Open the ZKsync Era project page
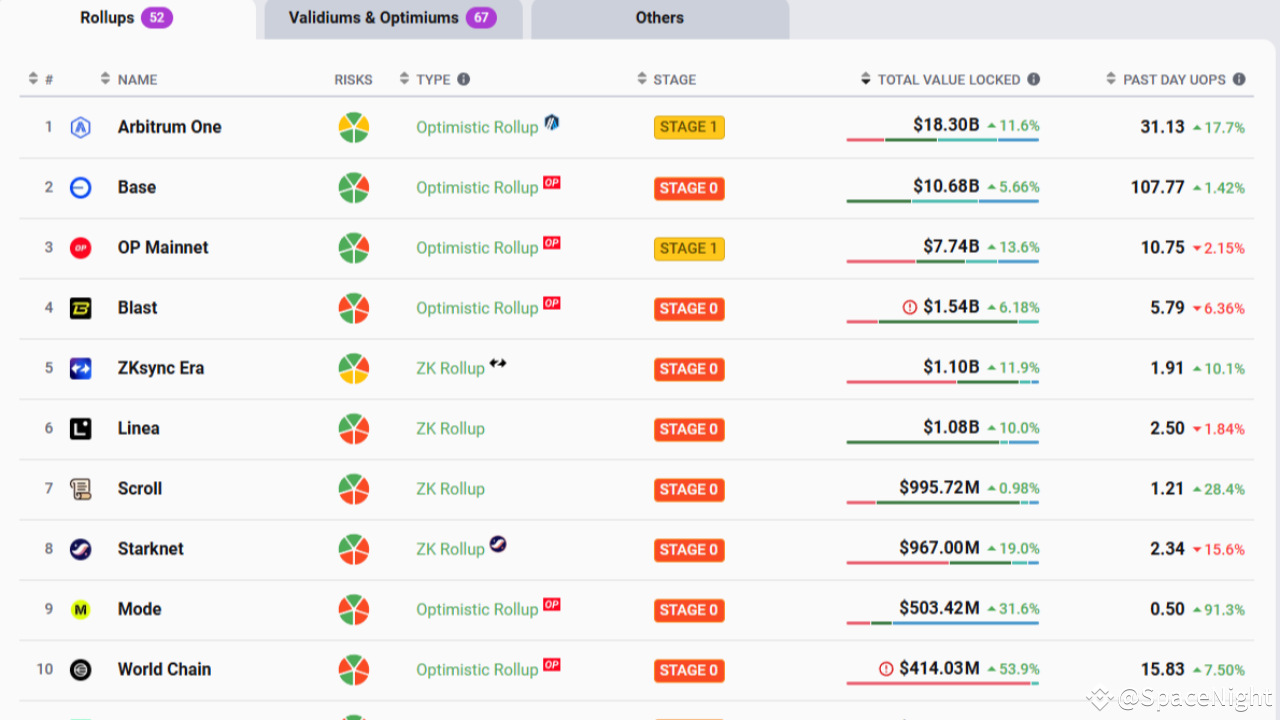 pos(161,368)
